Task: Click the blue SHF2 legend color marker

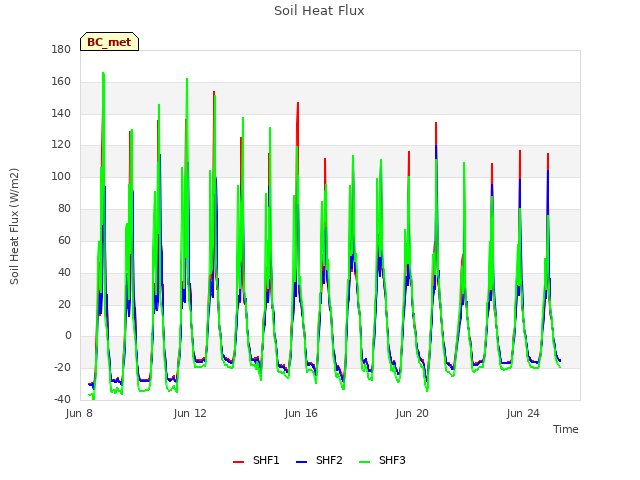Action: click(x=301, y=462)
